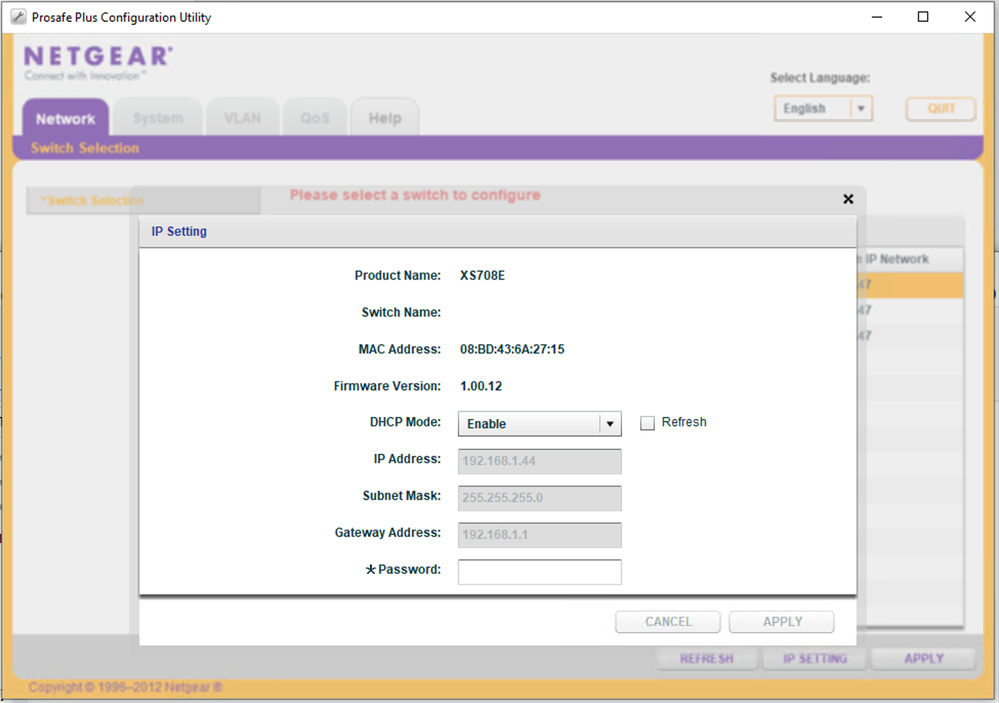Click the Netgear logo

click(x=97, y=62)
